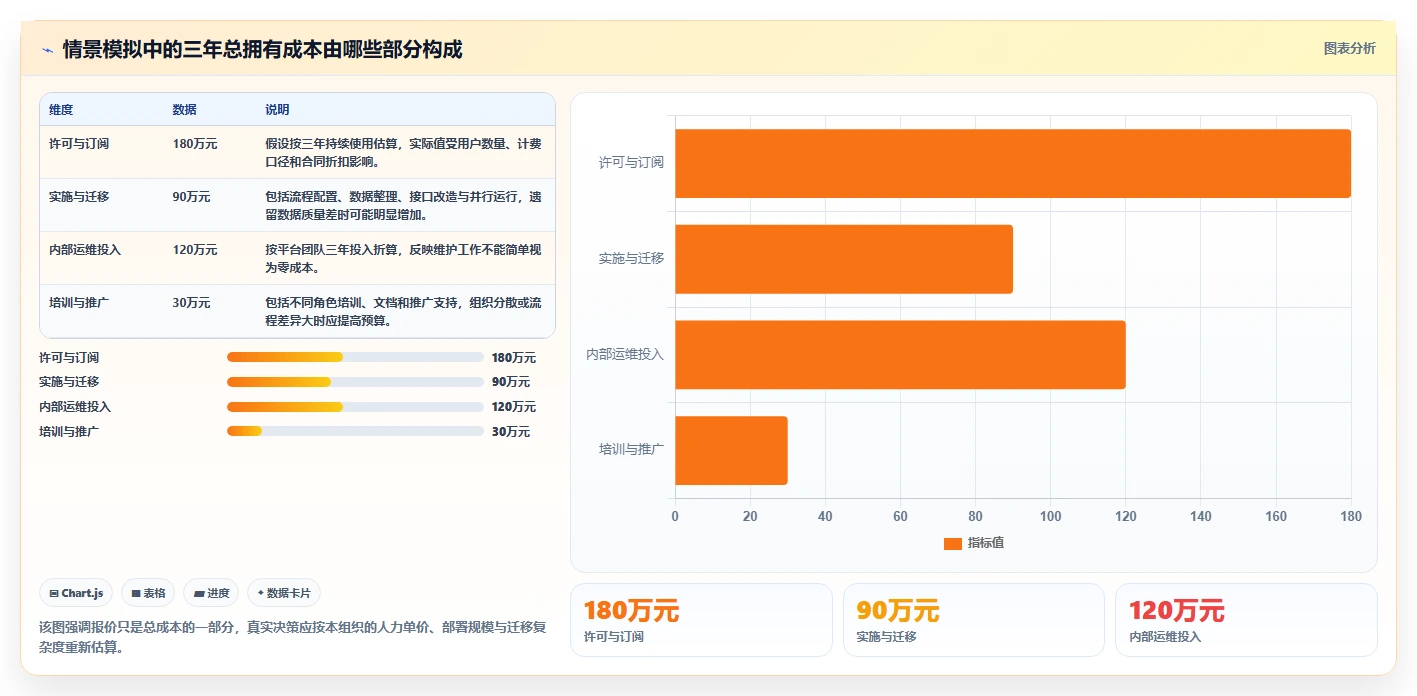This screenshot has width=1417, height=696.
Task: Toggle the 指标值 legend swatch
Action: (953, 543)
